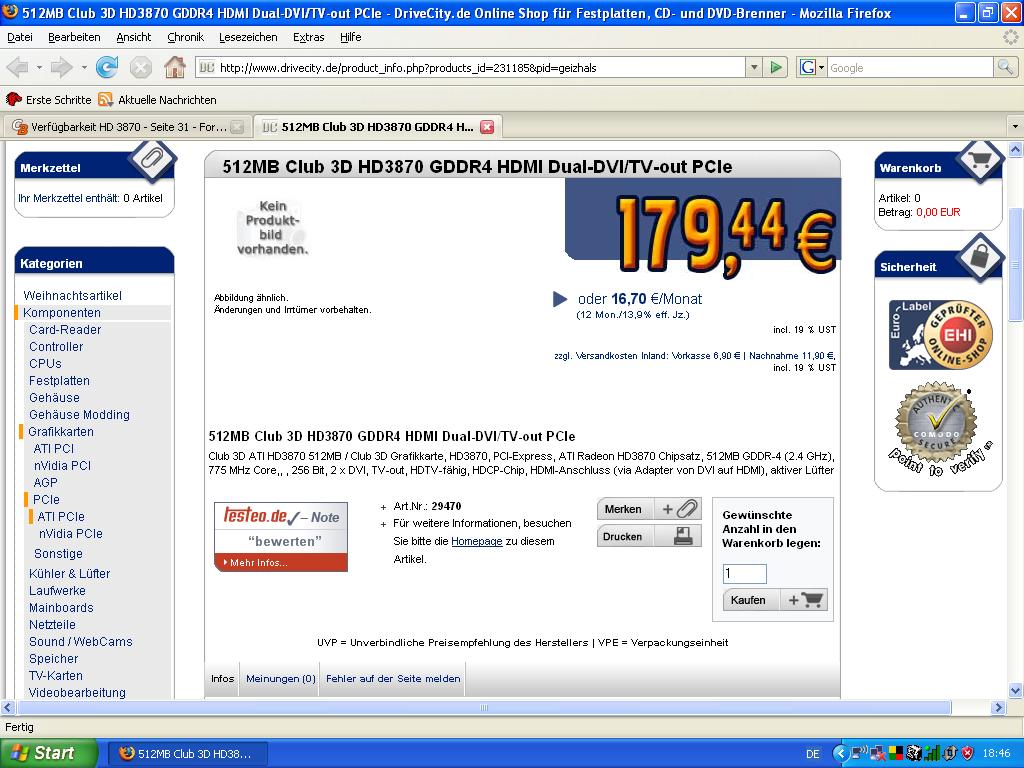Click the Forward navigation arrow
The image size is (1024, 768).
click(x=62, y=67)
